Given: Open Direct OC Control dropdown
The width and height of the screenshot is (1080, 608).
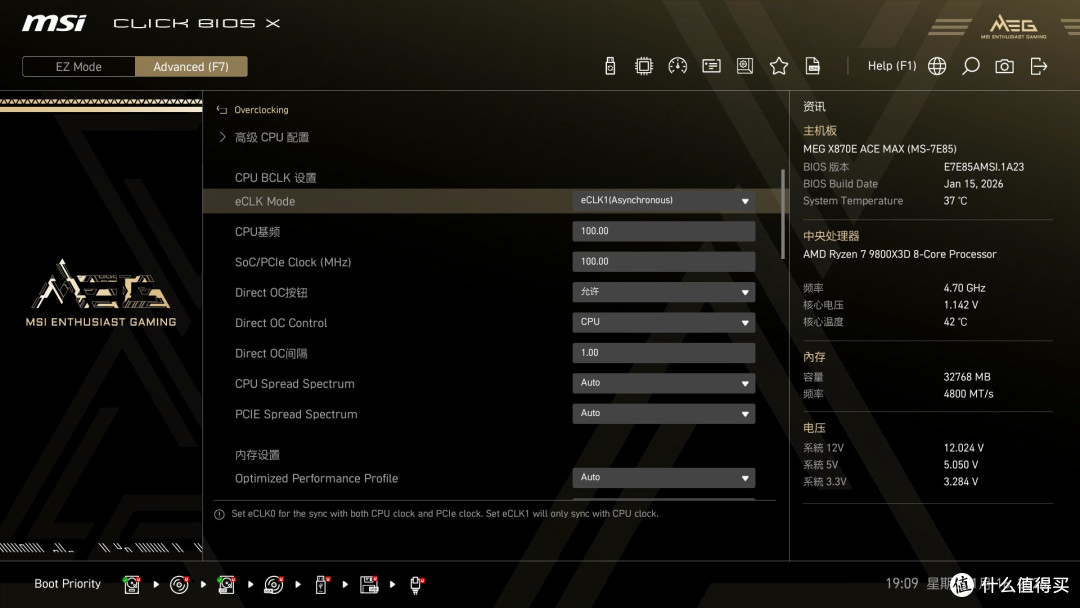Looking at the screenshot, I should pos(663,322).
